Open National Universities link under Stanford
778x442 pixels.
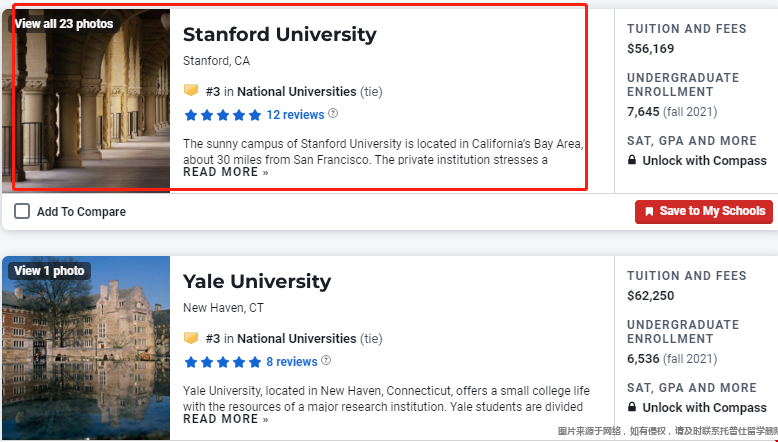(296, 91)
